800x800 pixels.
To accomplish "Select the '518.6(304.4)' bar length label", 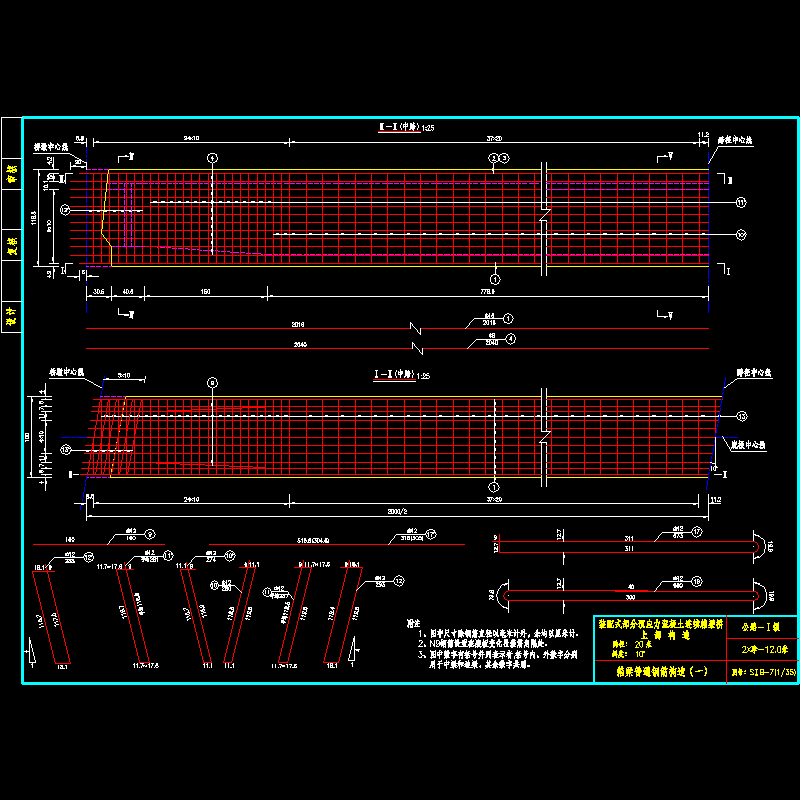I will (x=313, y=540).
